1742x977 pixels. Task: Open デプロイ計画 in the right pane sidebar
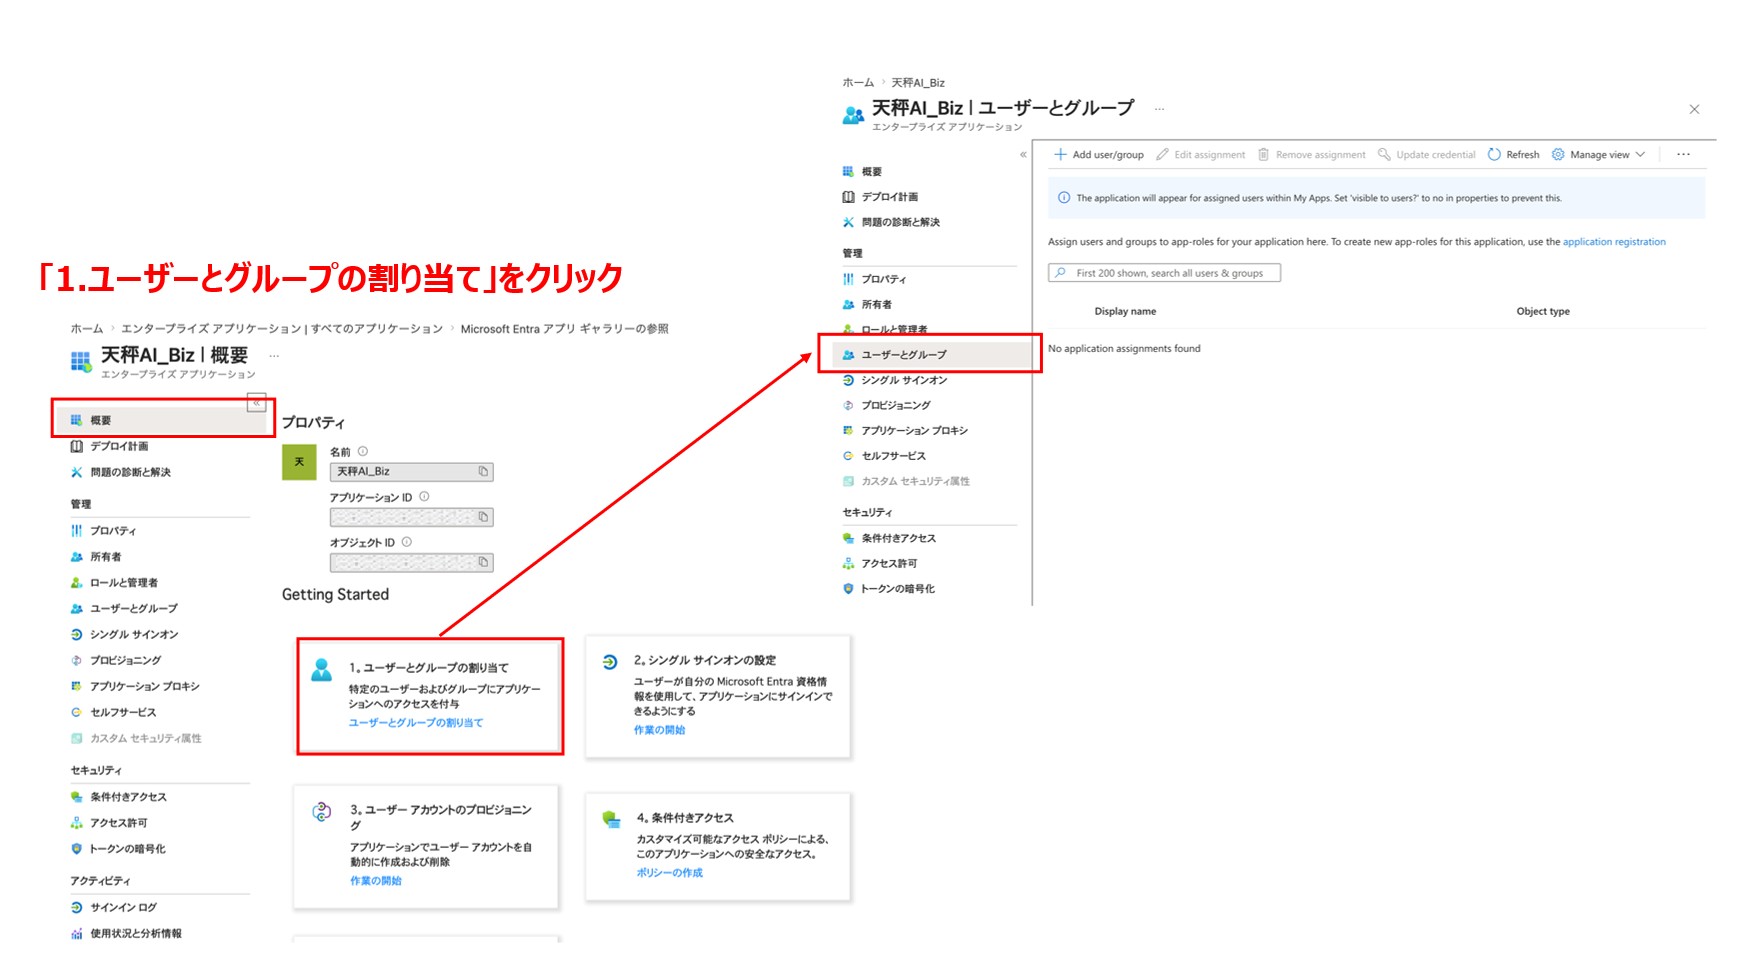pos(880,197)
